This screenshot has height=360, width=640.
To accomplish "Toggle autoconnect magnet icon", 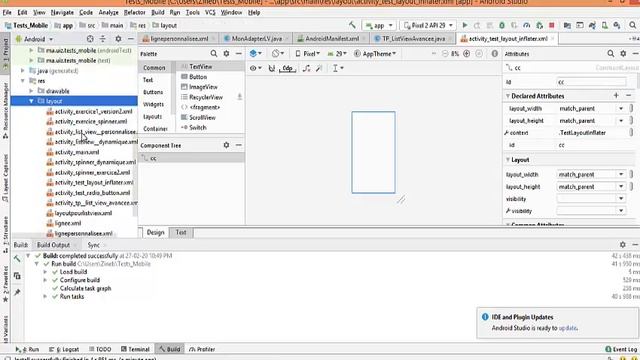I will click(x=271, y=68).
